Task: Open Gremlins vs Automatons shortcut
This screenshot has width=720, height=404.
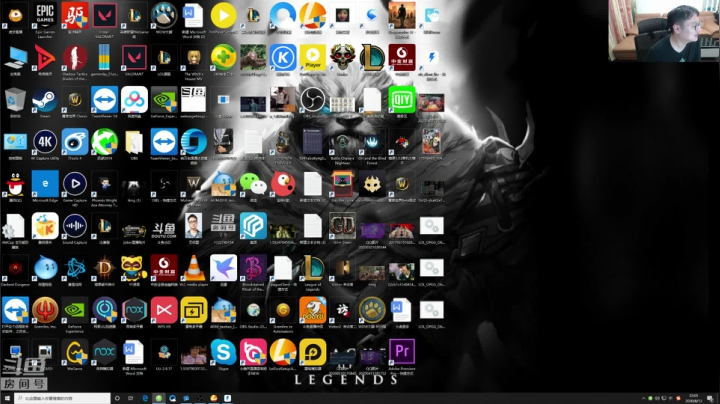Action: 283,310
